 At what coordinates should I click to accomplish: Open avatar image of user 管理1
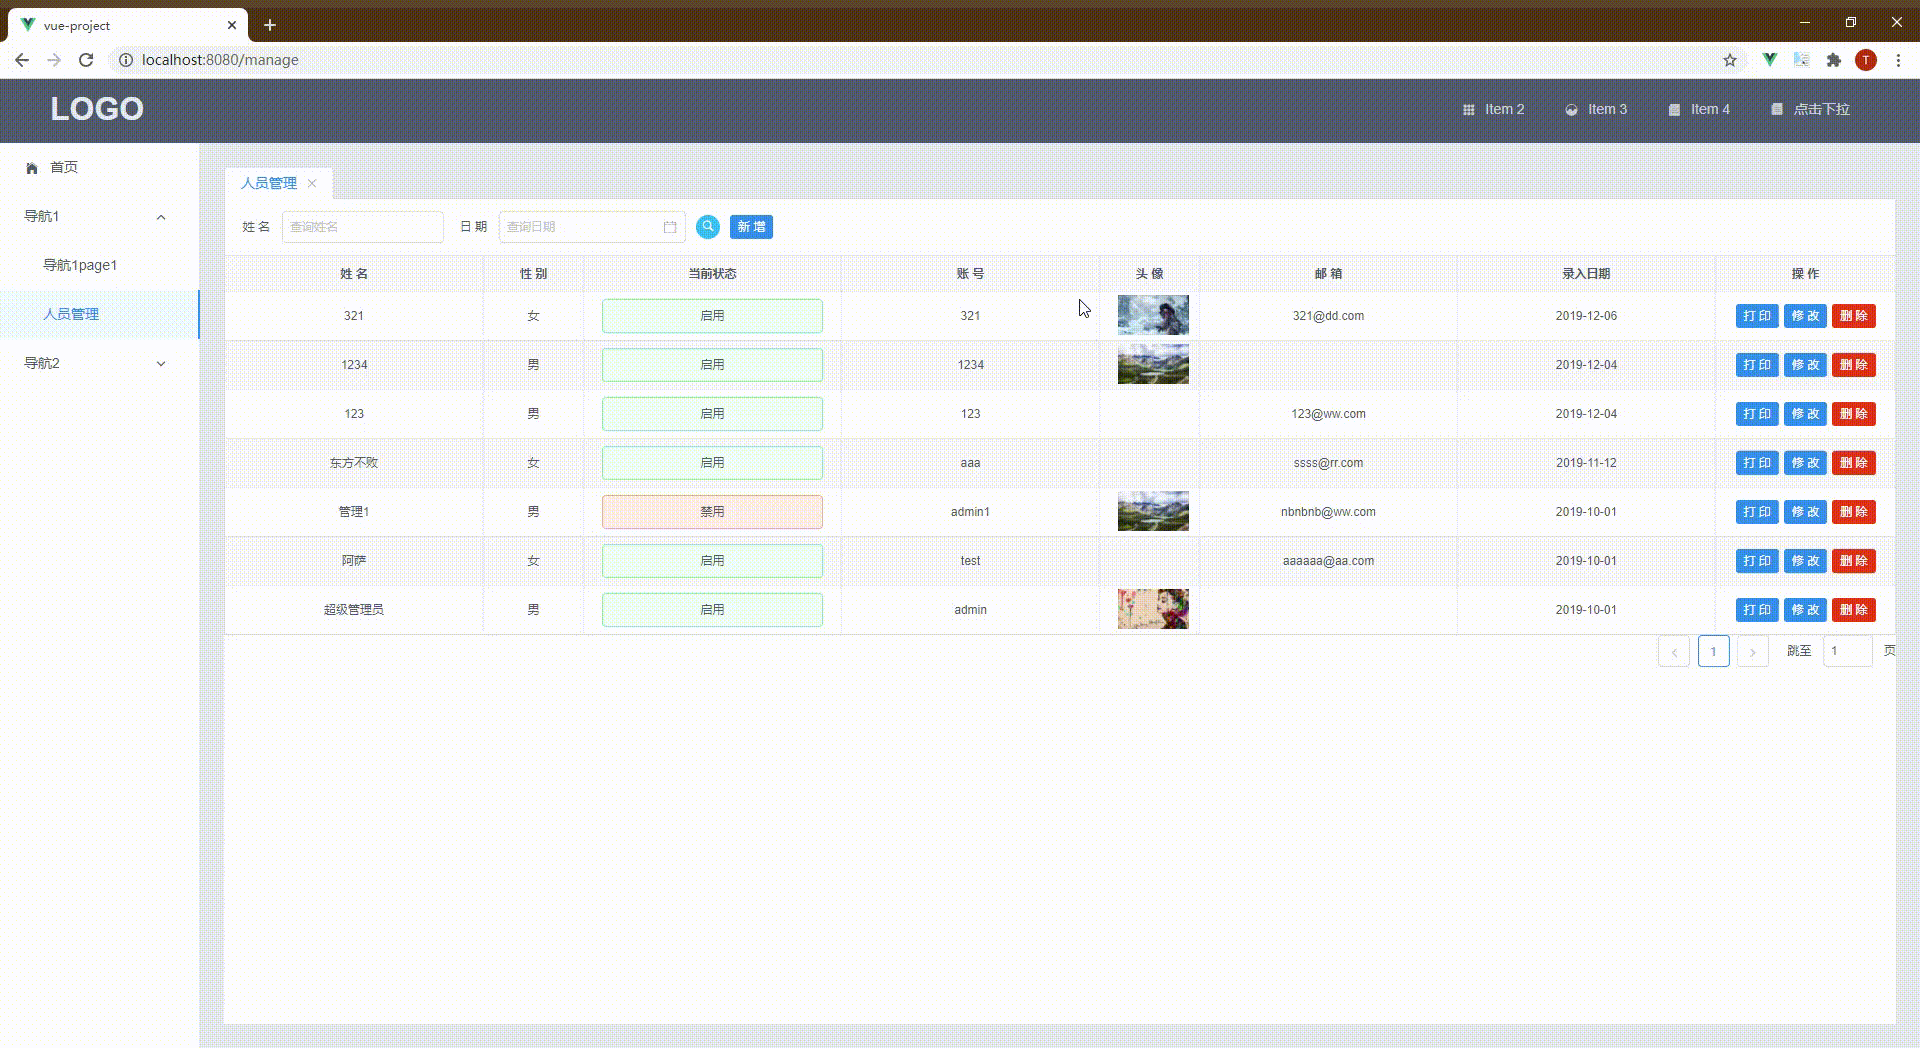coord(1153,511)
